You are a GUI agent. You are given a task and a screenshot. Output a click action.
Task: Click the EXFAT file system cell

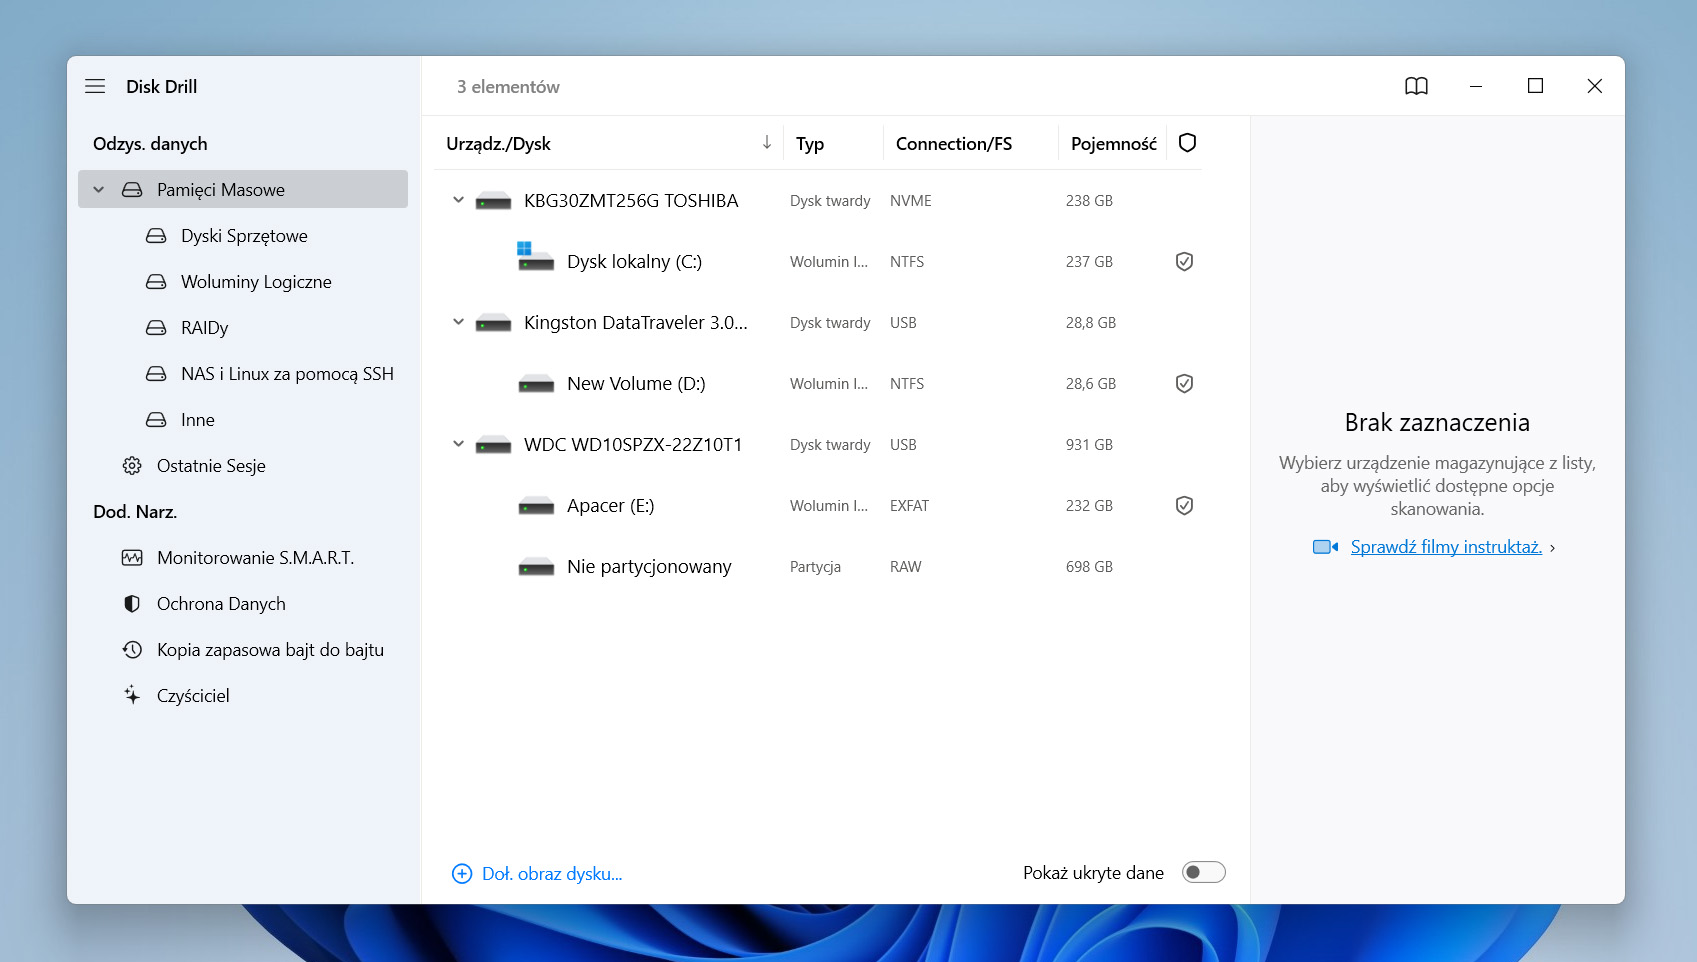909,506
